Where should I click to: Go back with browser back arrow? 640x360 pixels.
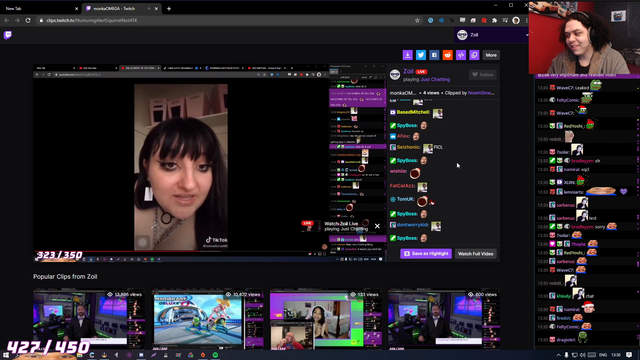(7, 20)
